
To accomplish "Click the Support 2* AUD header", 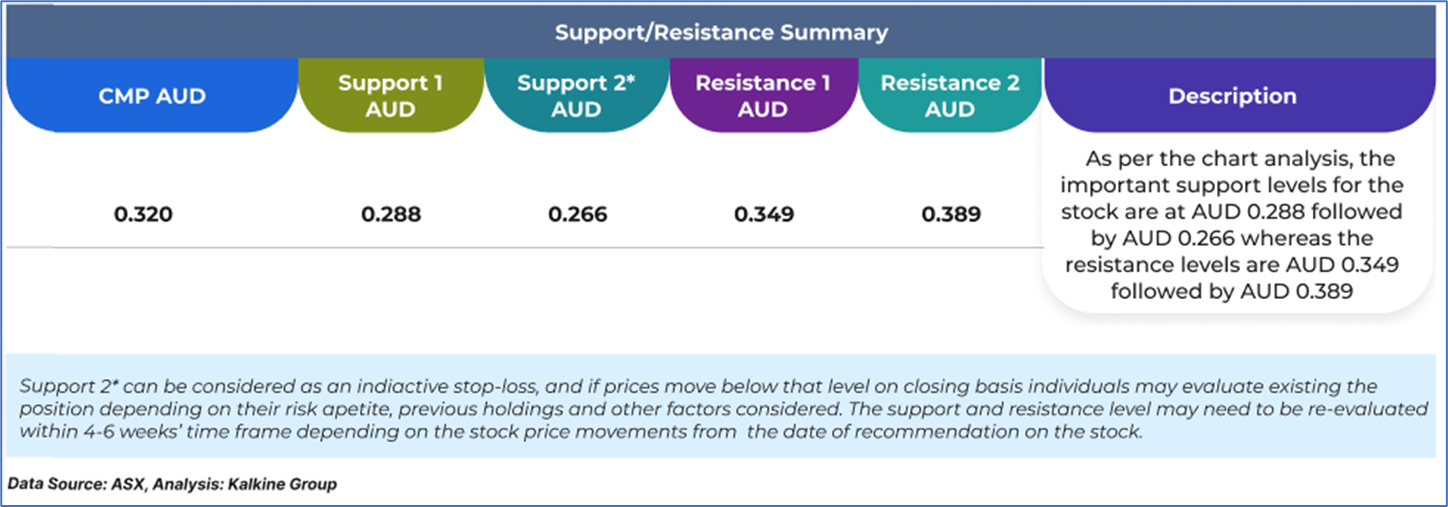I will [x=576, y=96].
